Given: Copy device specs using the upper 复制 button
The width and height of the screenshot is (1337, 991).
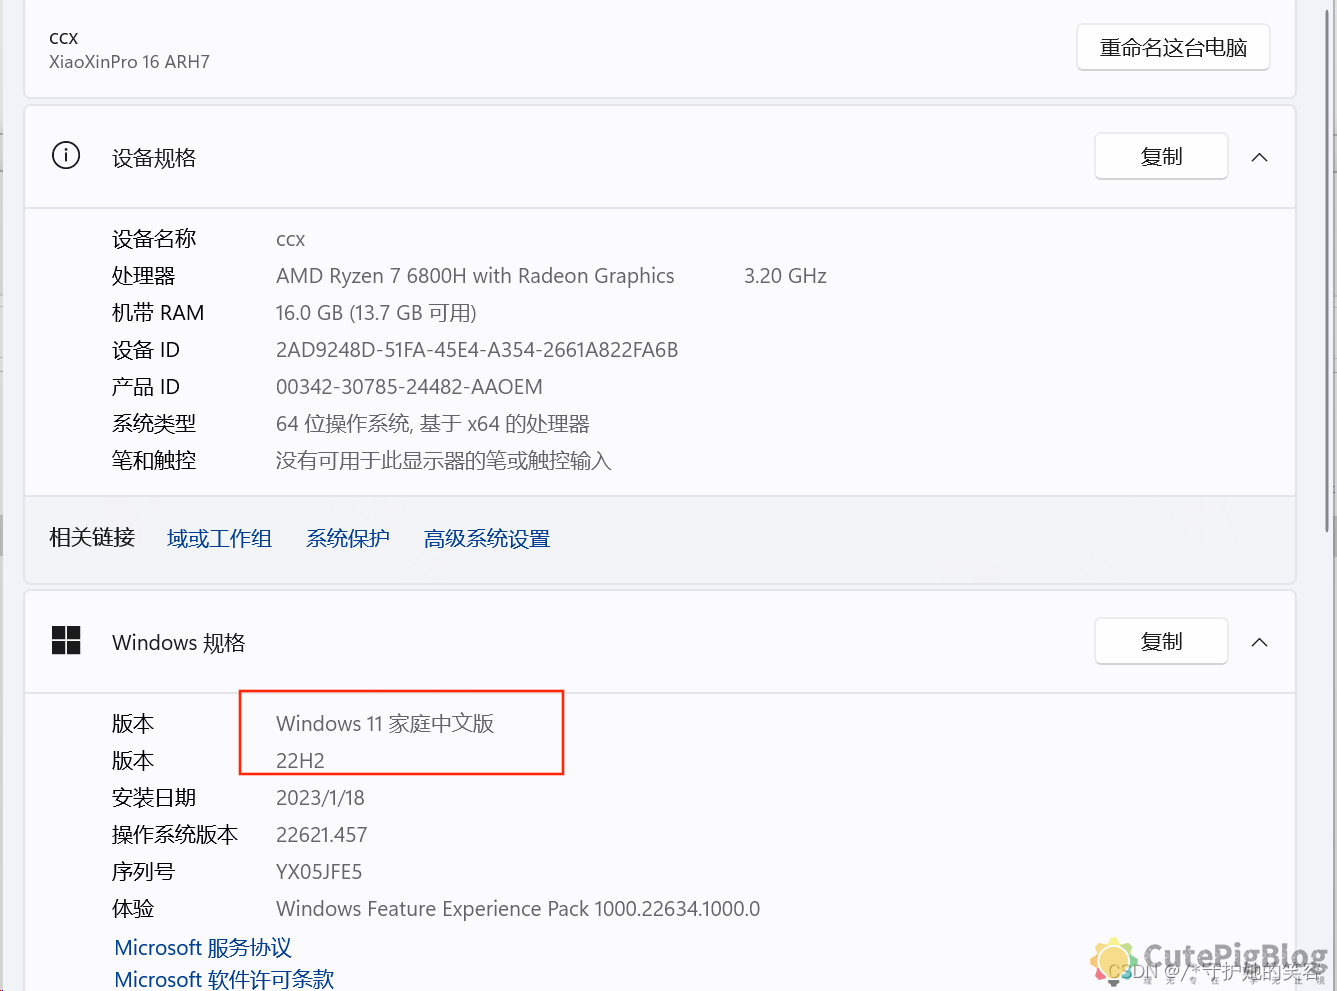Looking at the screenshot, I should 1160,156.
